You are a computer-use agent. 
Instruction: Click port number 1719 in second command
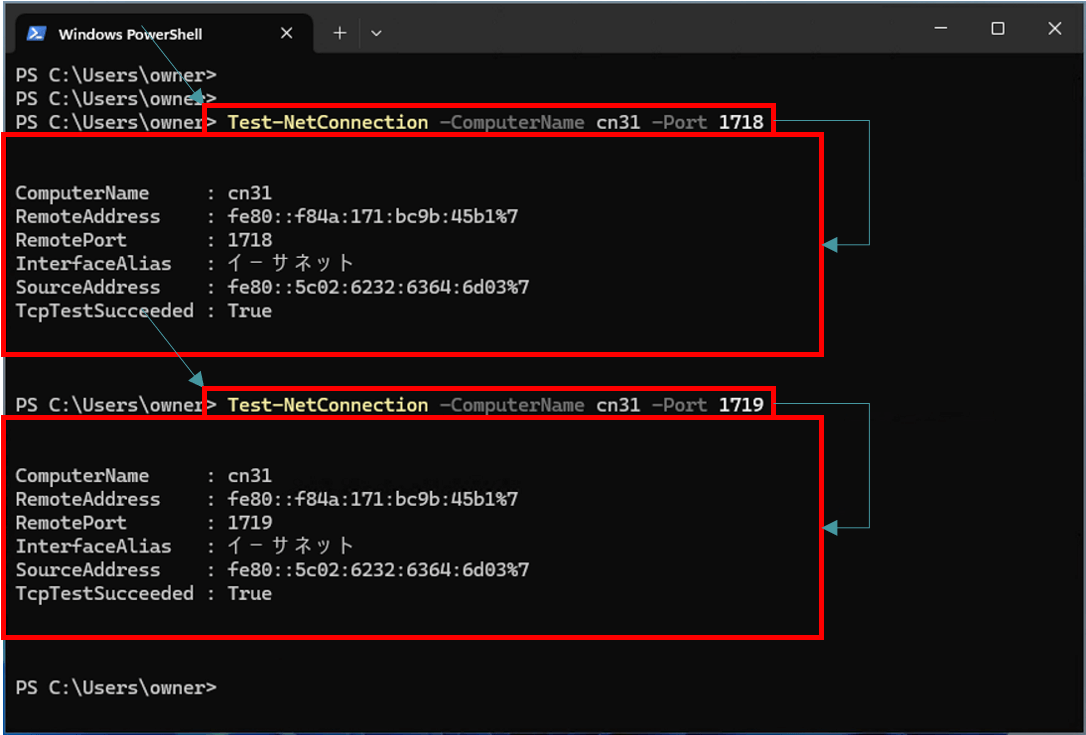pos(740,405)
